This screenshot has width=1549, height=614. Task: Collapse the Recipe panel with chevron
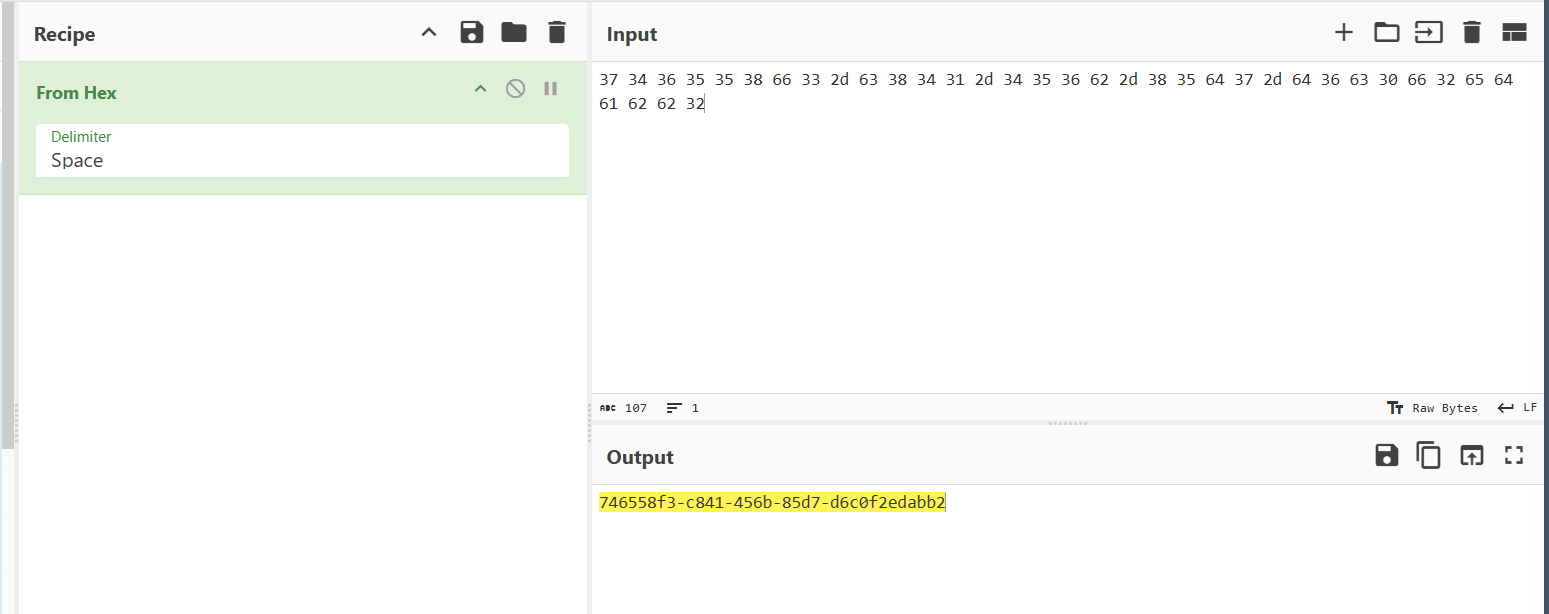pos(429,33)
